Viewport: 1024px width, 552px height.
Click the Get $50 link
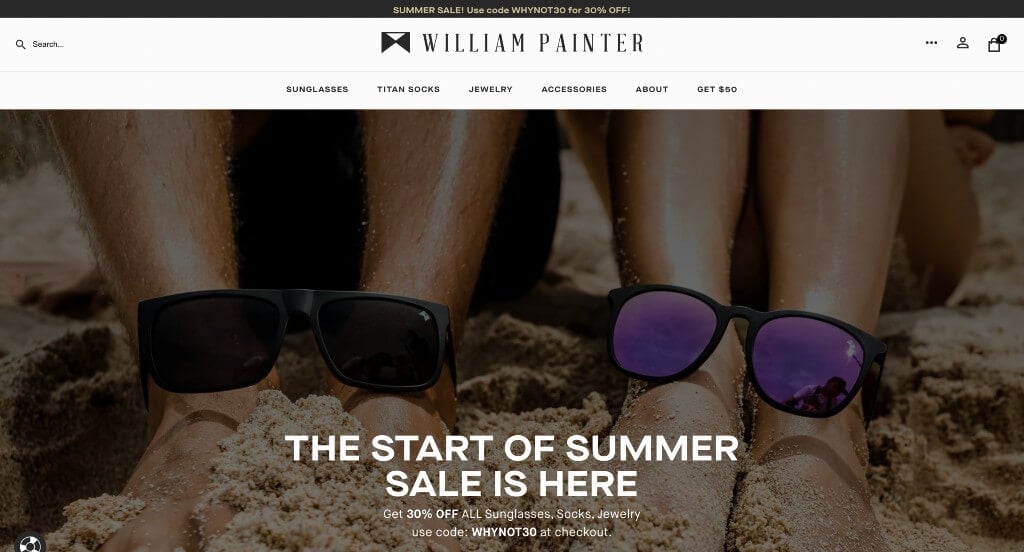(x=717, y=89)
